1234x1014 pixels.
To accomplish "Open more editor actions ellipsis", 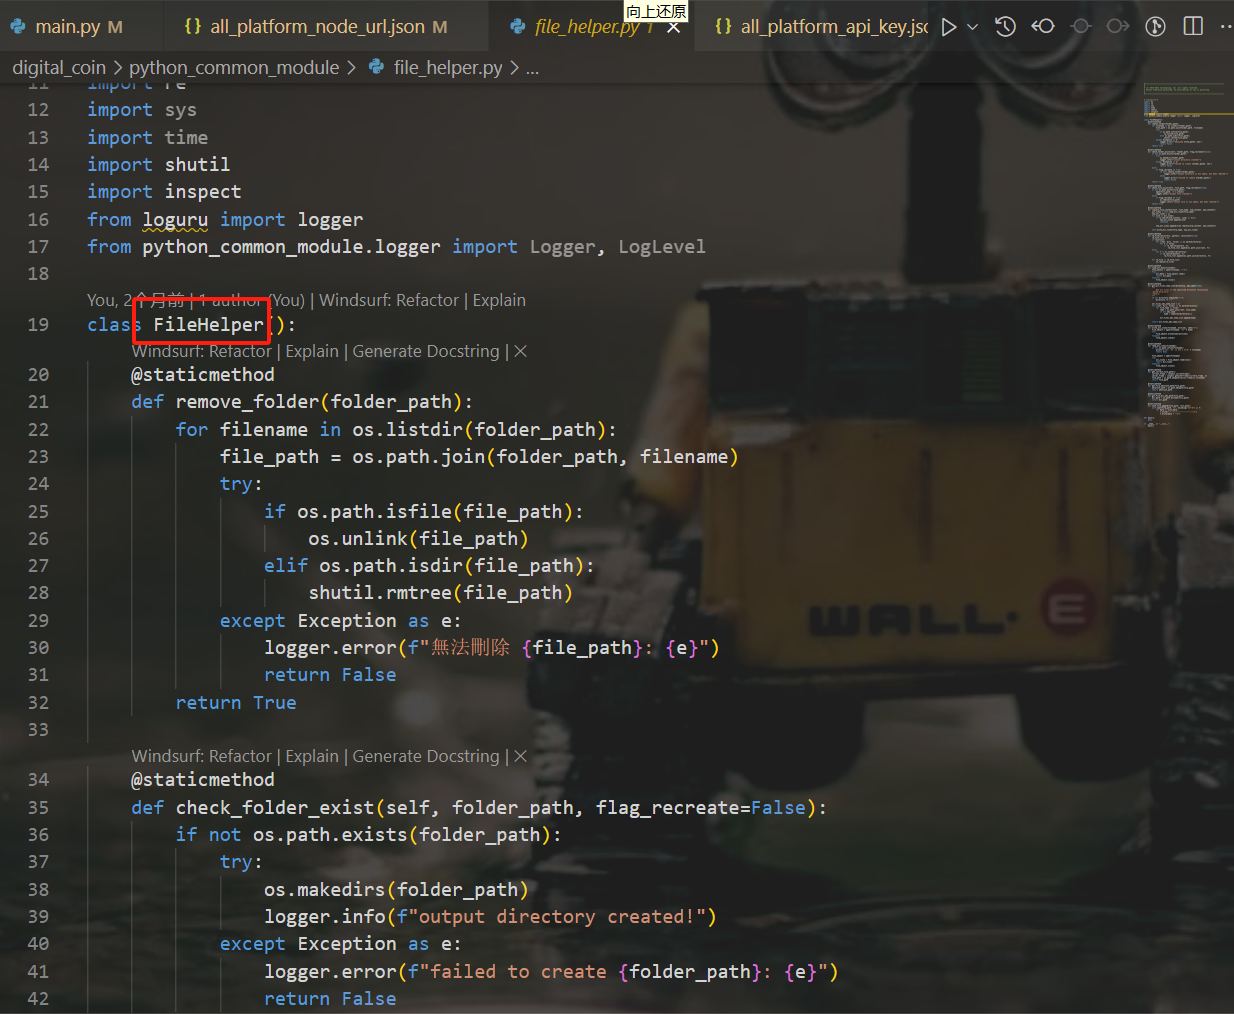I will (x=1225, y=27).
